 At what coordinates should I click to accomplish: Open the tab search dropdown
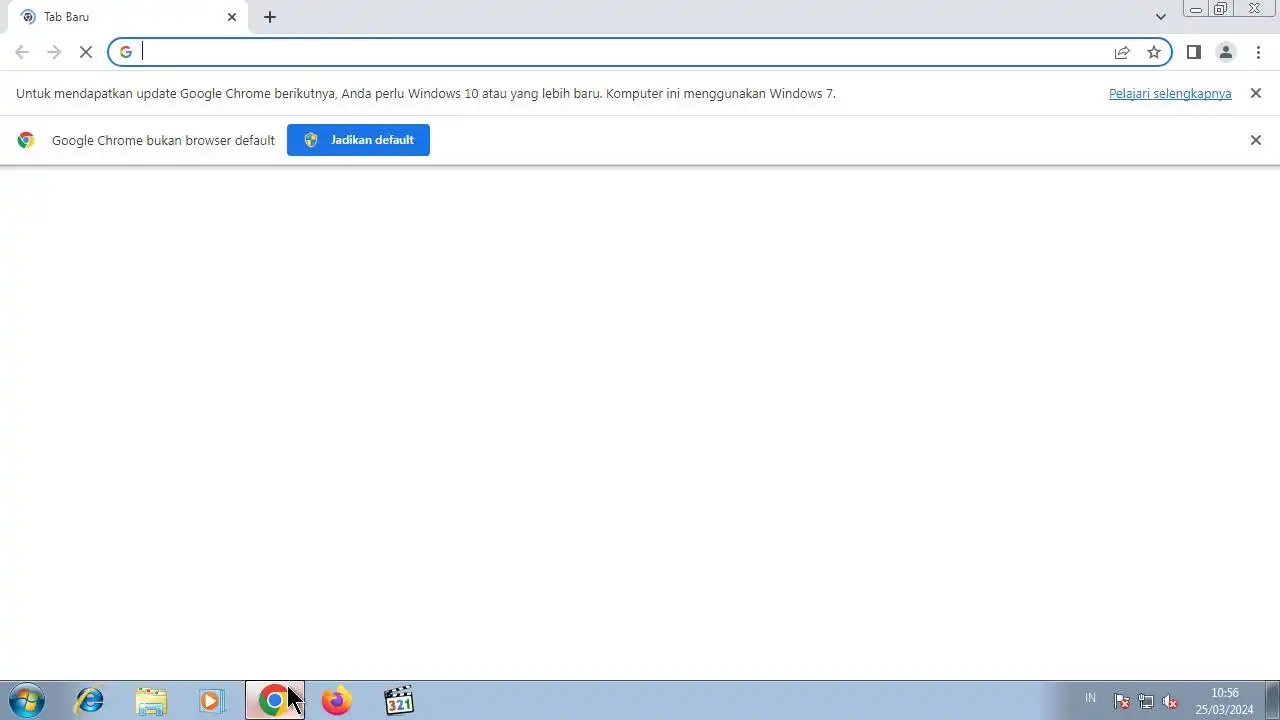coord(1160,17)
